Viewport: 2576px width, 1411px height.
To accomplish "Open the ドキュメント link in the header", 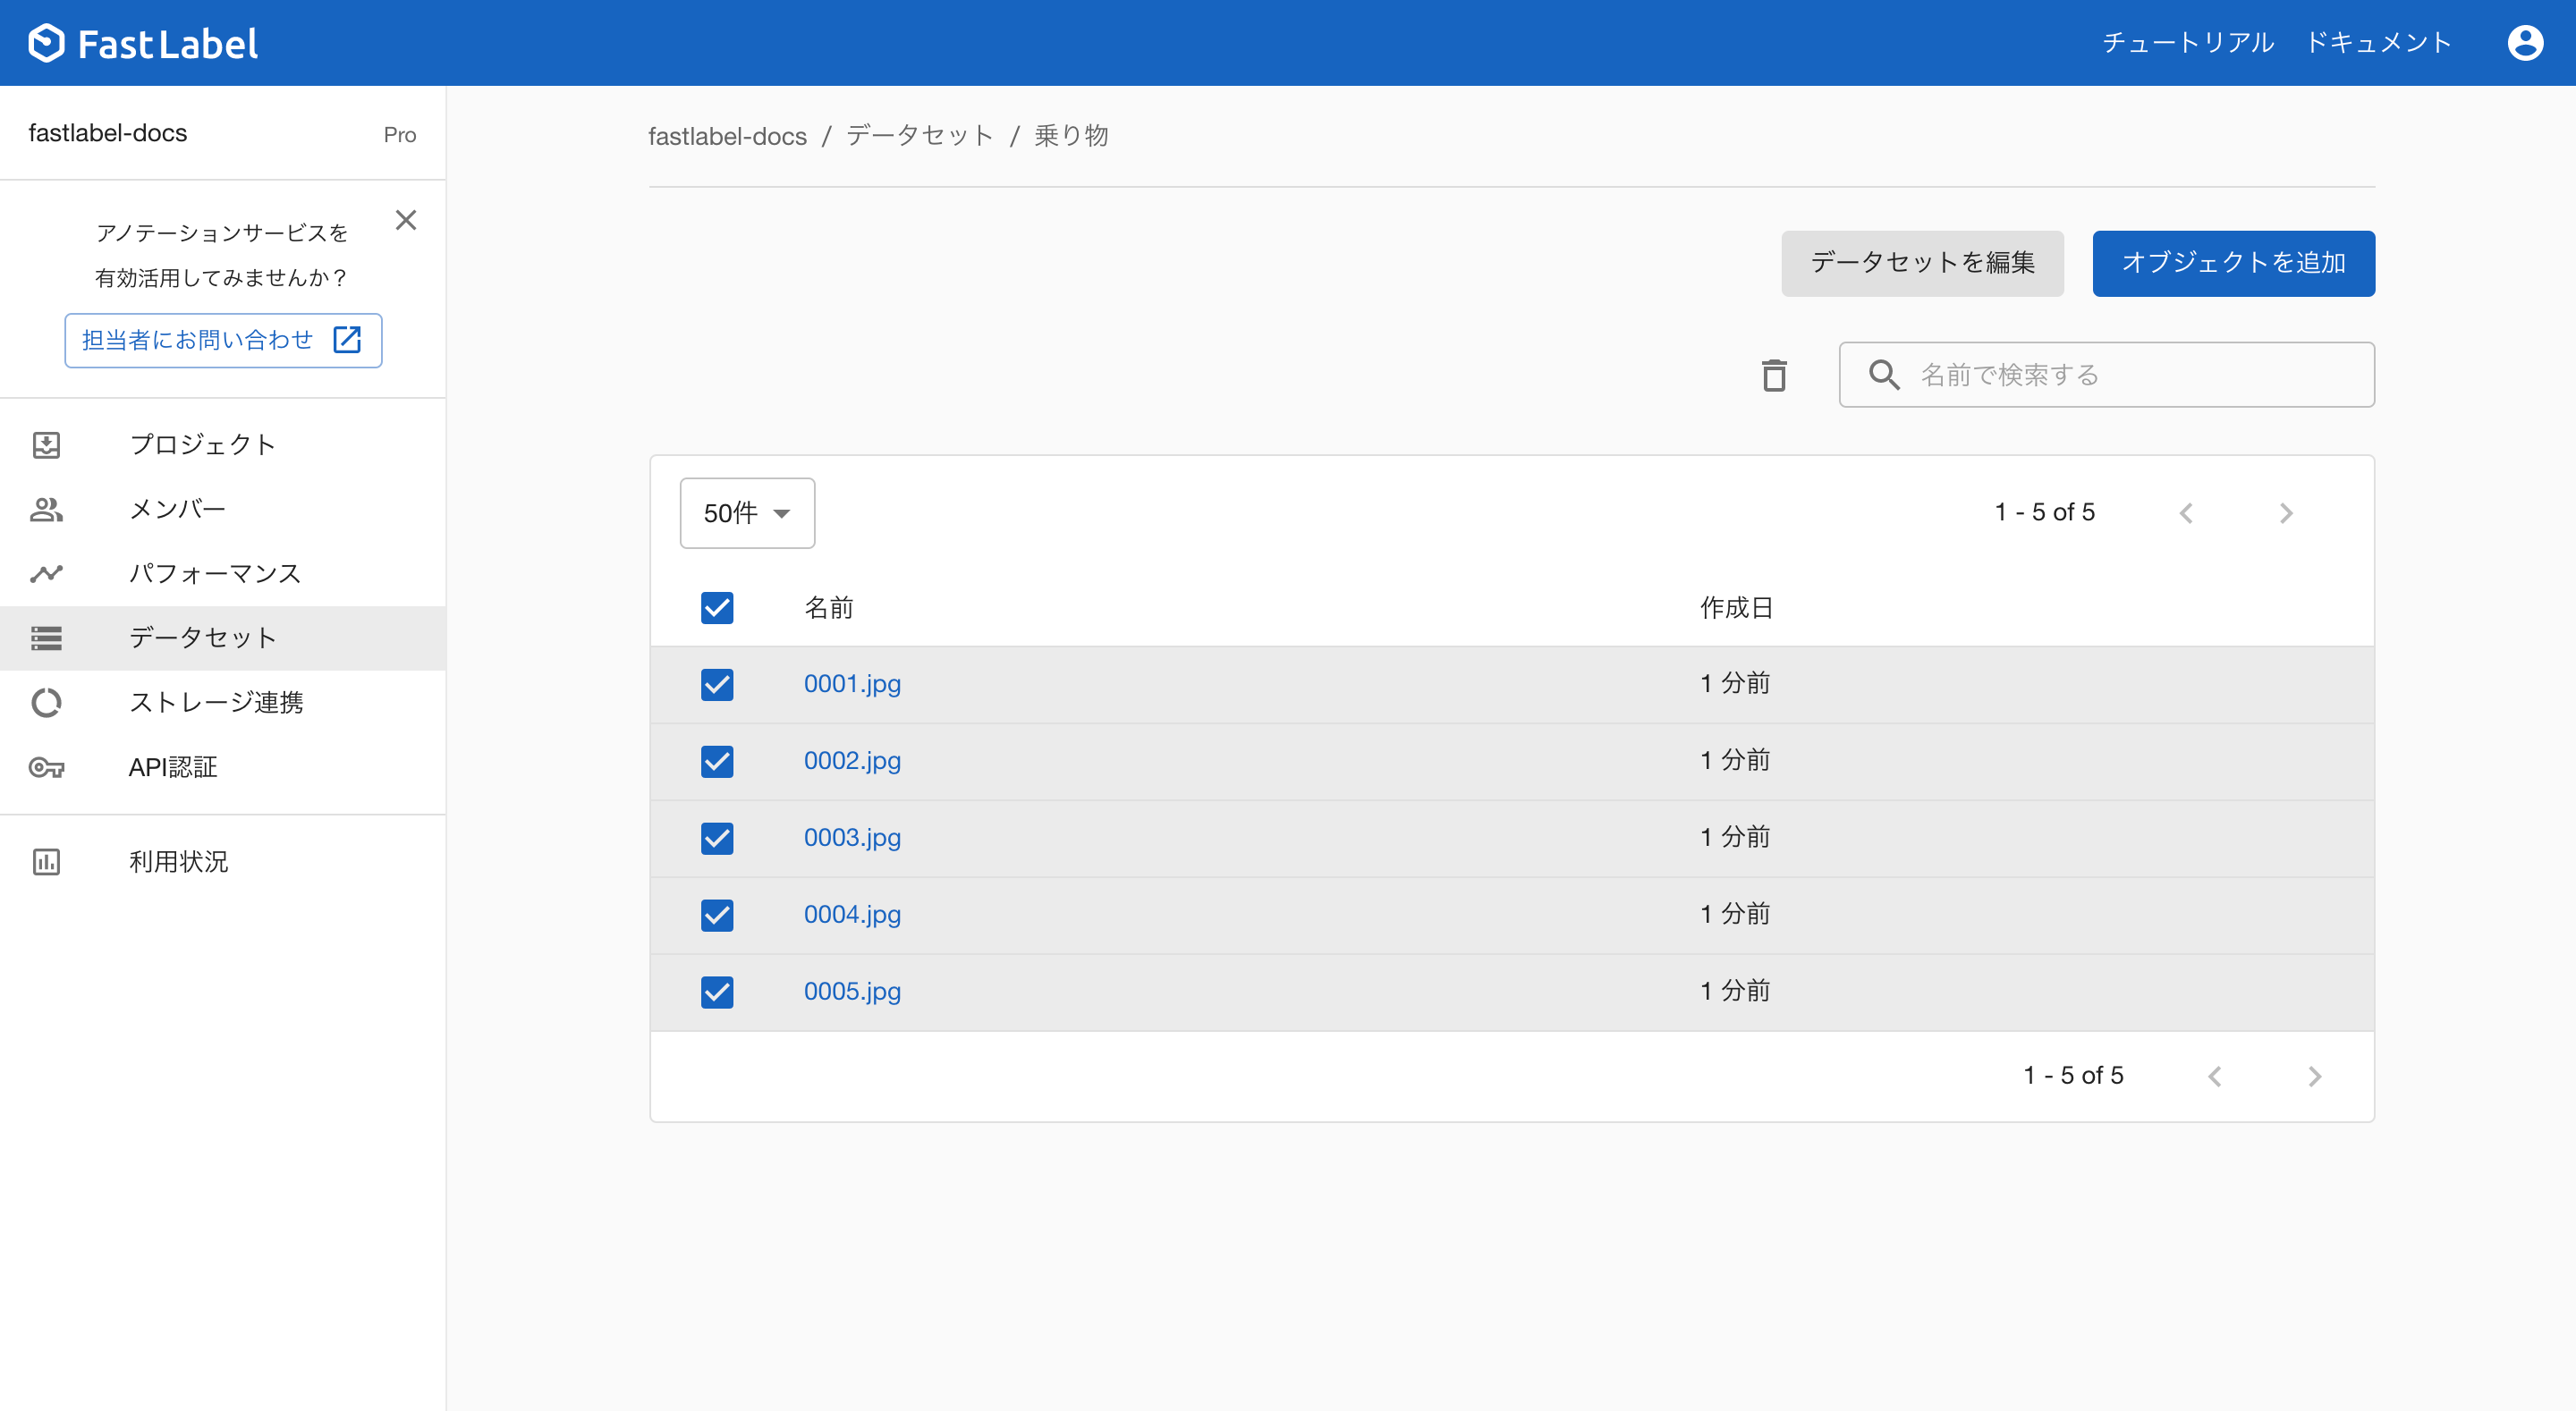I will point(2378,43).
